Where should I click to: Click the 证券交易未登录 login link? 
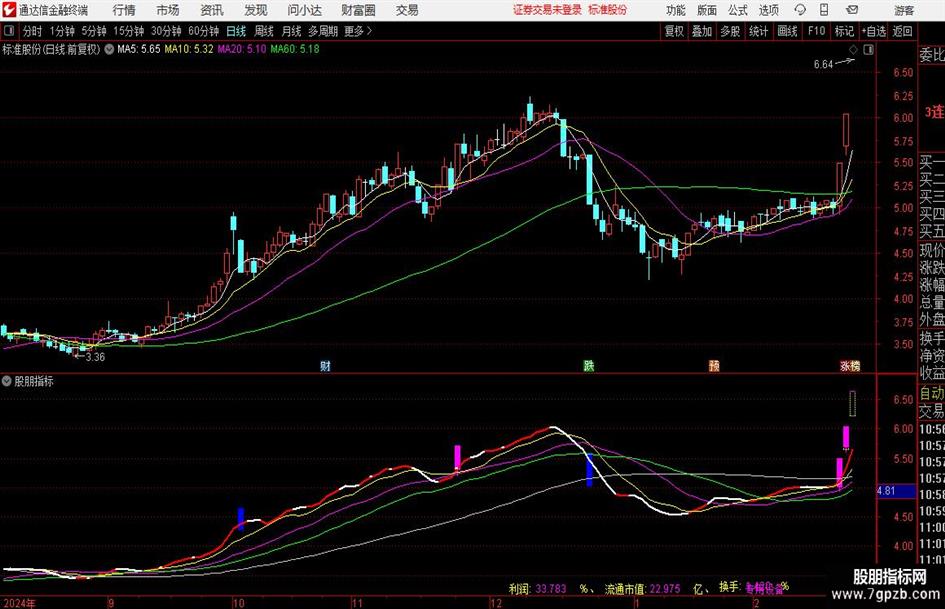pyautogui.click(x=547, y=10)
